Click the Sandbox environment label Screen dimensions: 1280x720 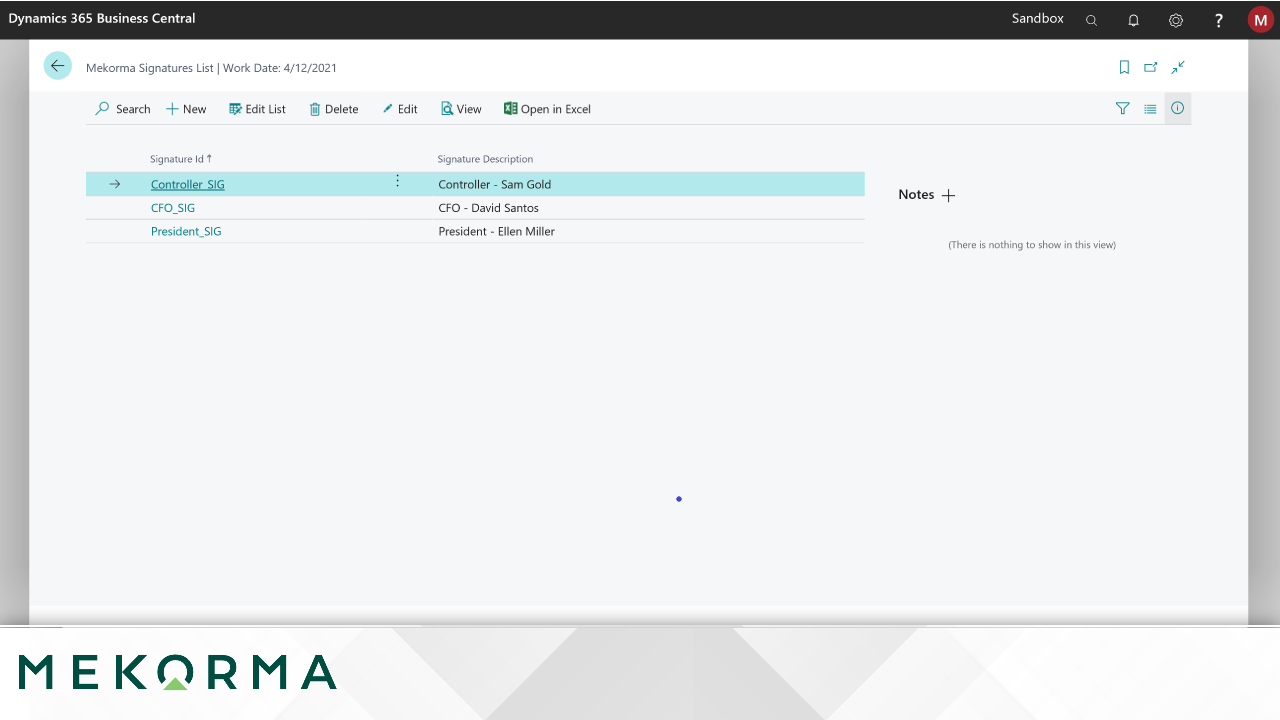[x=1037, y=19]
